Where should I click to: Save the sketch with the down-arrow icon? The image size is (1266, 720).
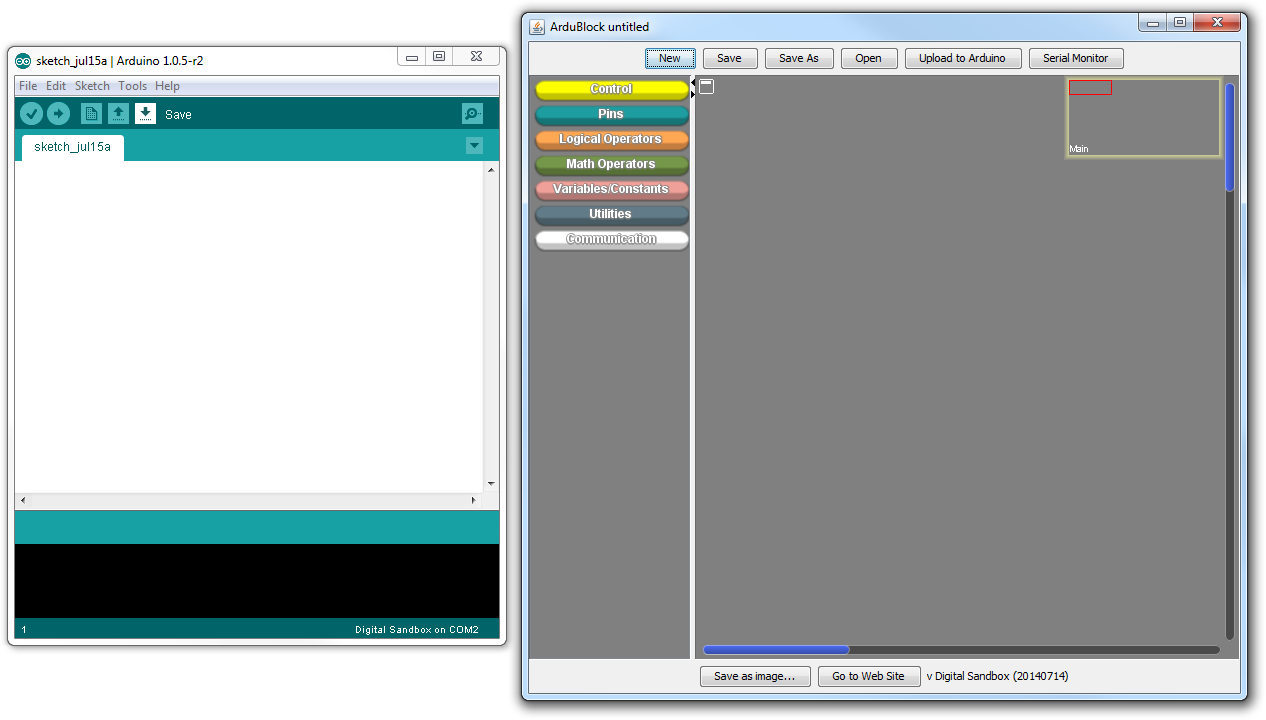tap(145, 114)
